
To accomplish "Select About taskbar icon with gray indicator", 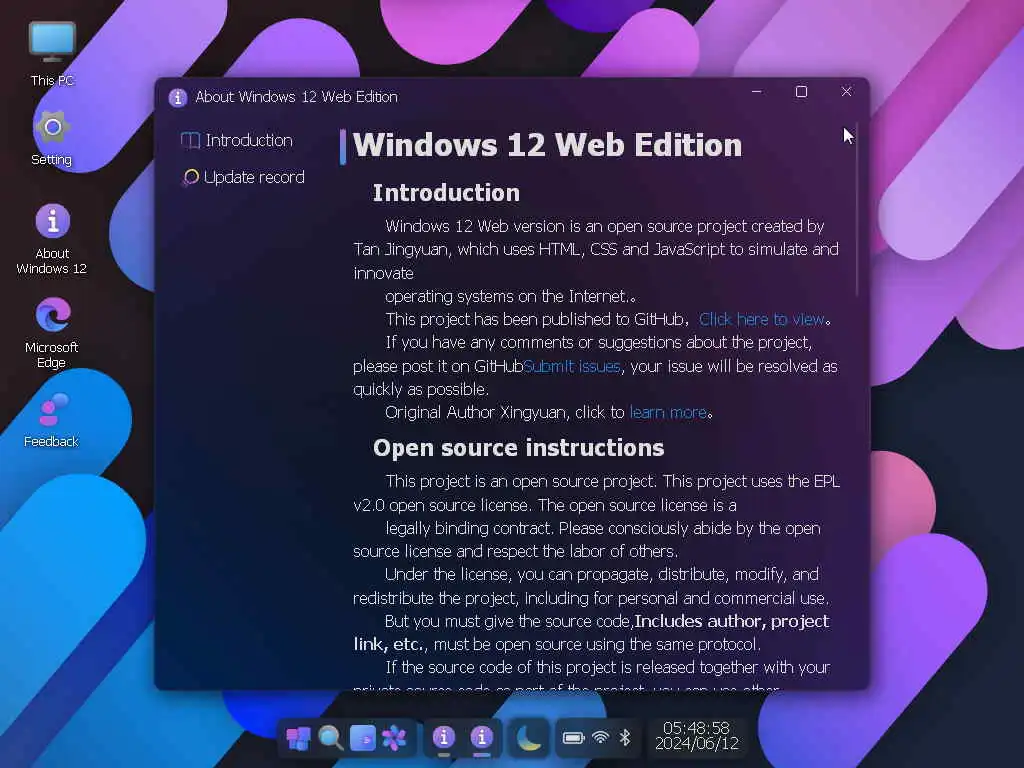I will [x=444, y=739].
